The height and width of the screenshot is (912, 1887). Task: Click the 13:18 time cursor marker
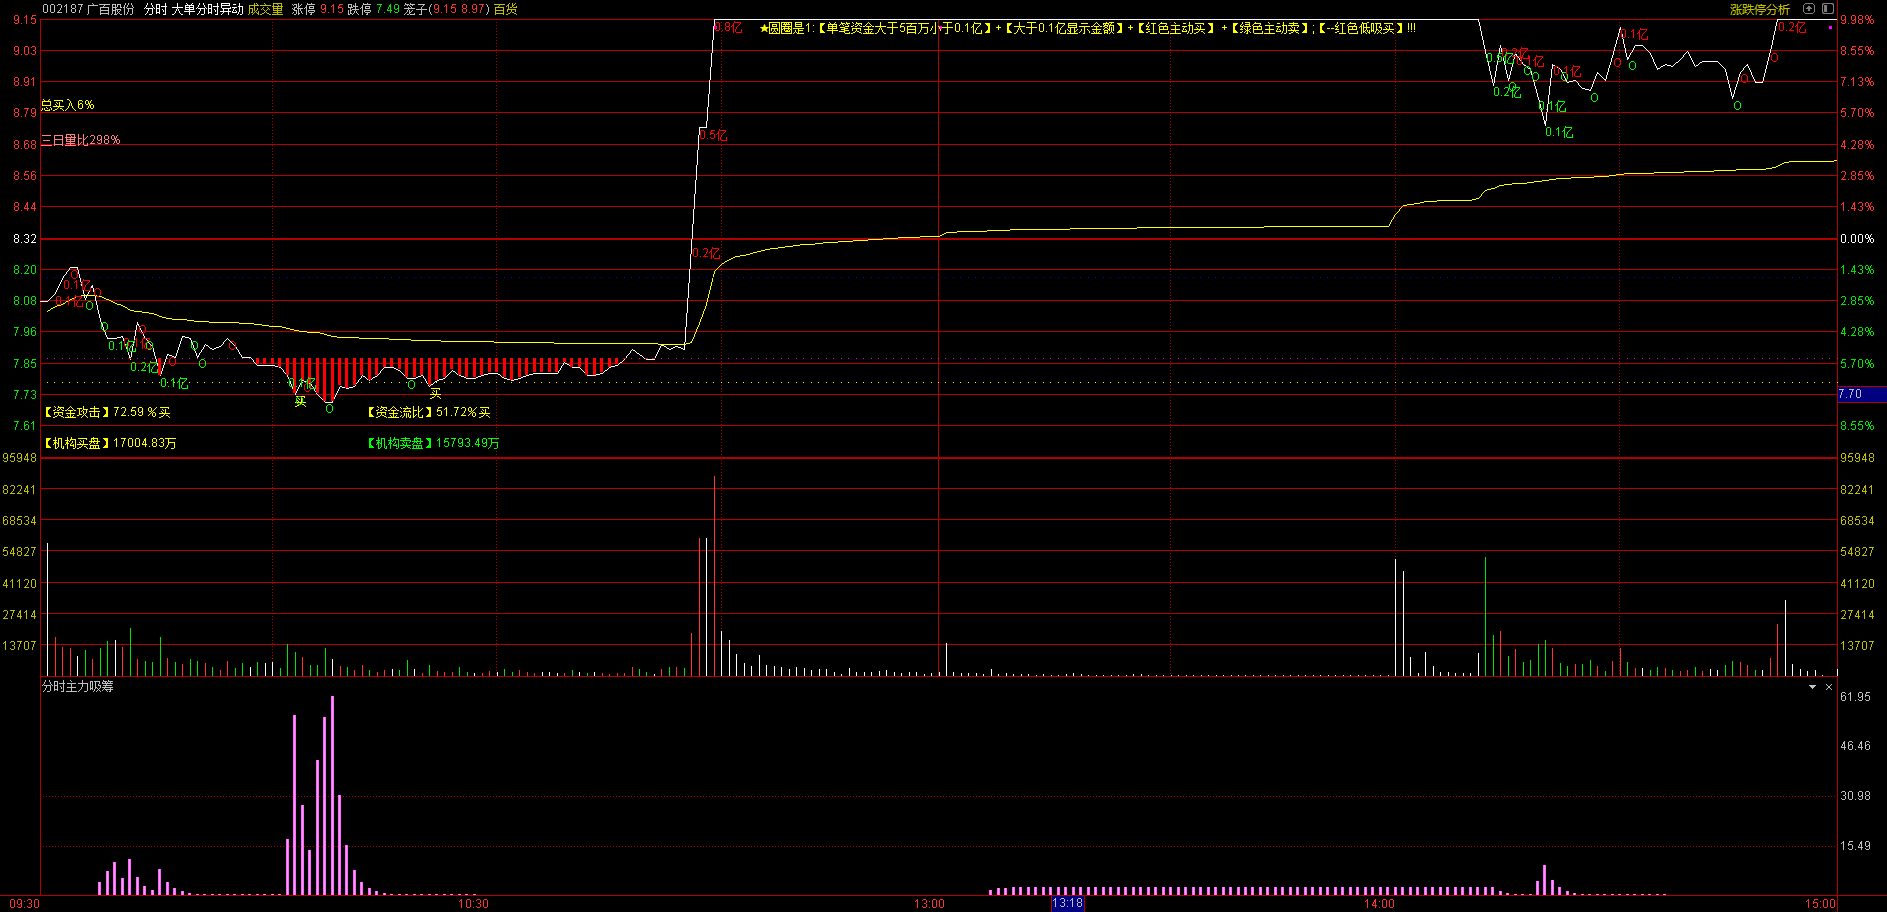1067,903
